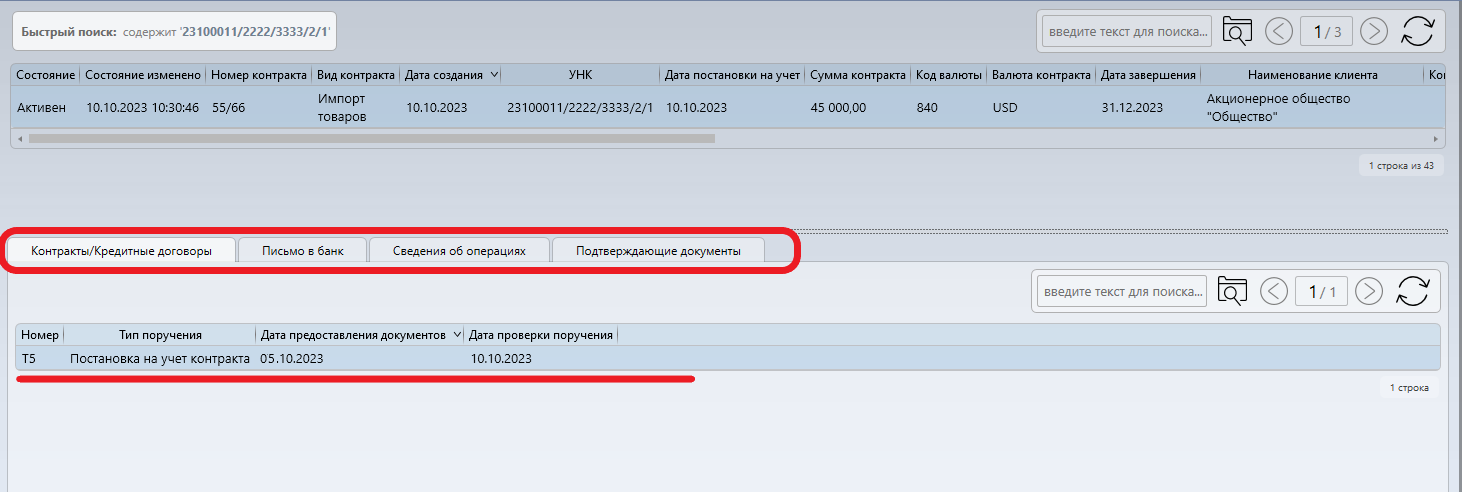Click the lower panel search input field

click(x=1122, y=292)
